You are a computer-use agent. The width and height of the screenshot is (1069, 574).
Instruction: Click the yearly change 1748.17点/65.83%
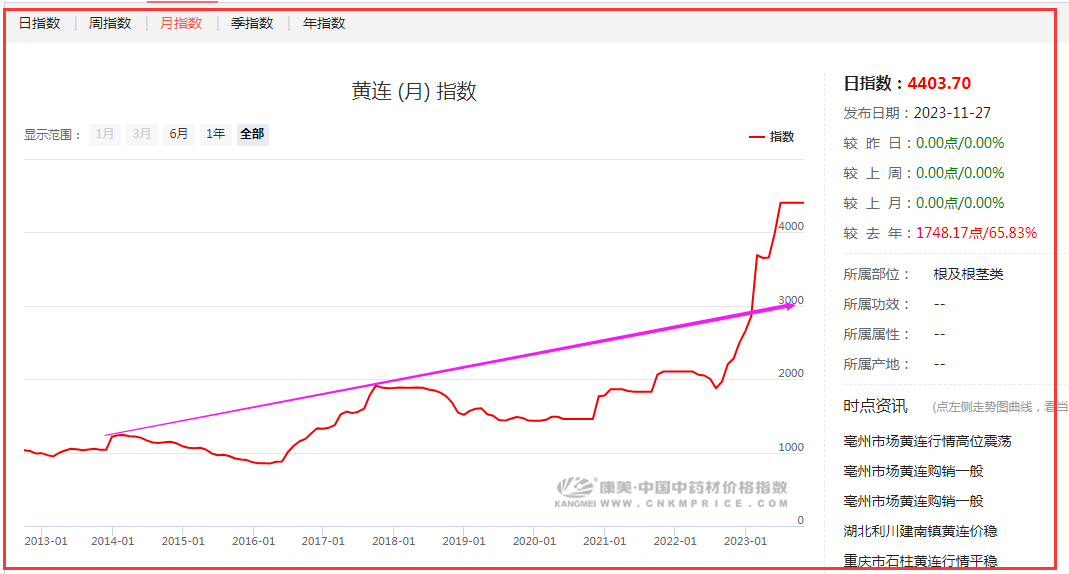976,233
